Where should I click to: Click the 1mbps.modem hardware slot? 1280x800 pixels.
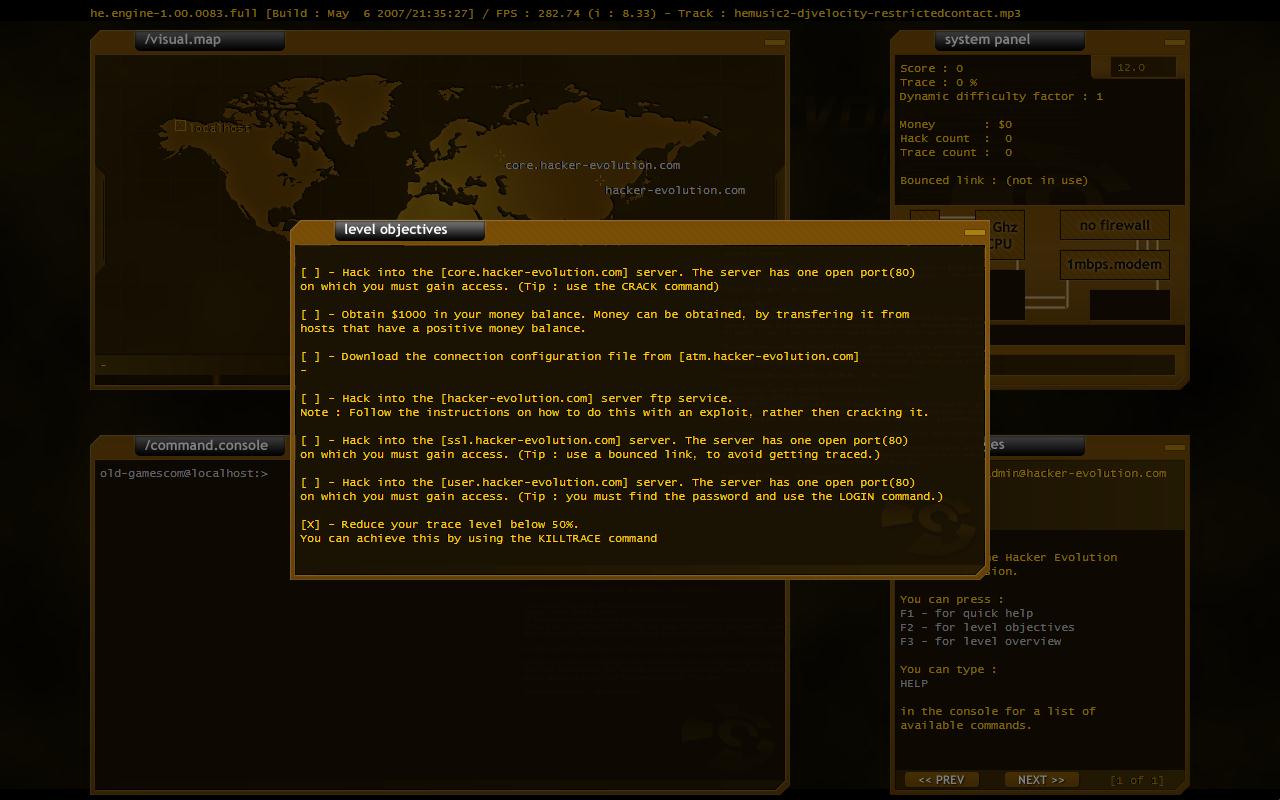click(1115, 265)
